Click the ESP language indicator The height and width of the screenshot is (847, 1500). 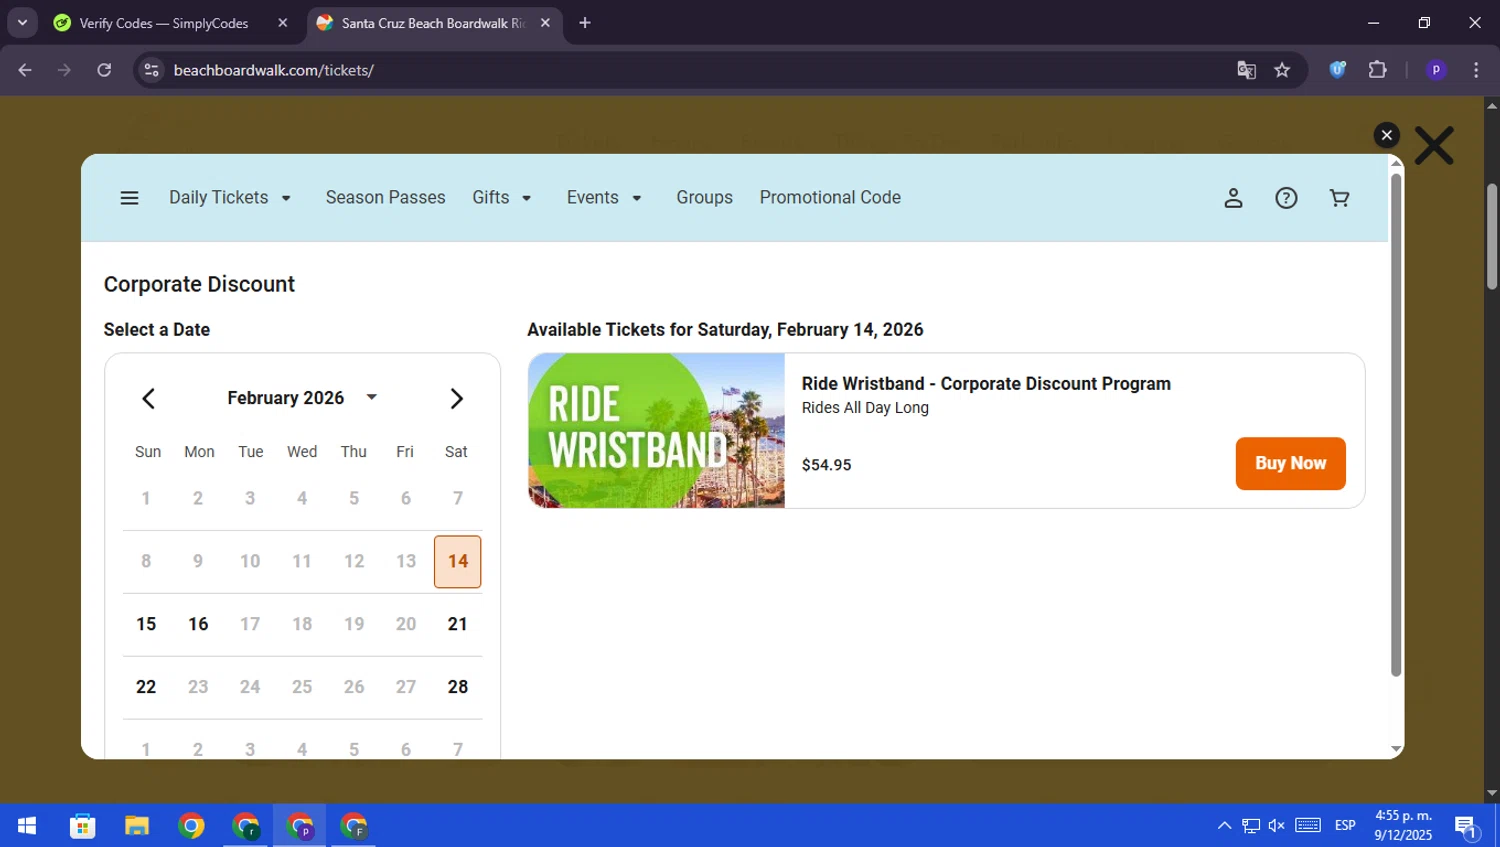(1345, 826)
